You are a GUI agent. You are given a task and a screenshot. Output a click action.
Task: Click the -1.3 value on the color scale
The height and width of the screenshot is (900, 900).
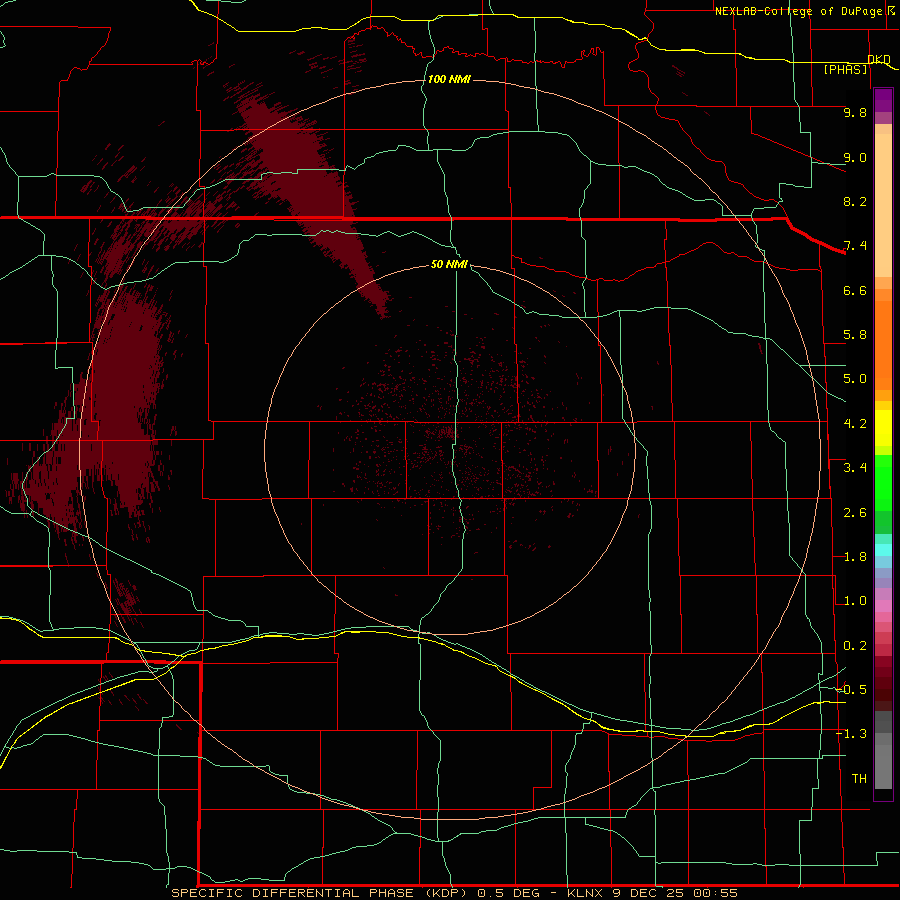click(851, 734)
